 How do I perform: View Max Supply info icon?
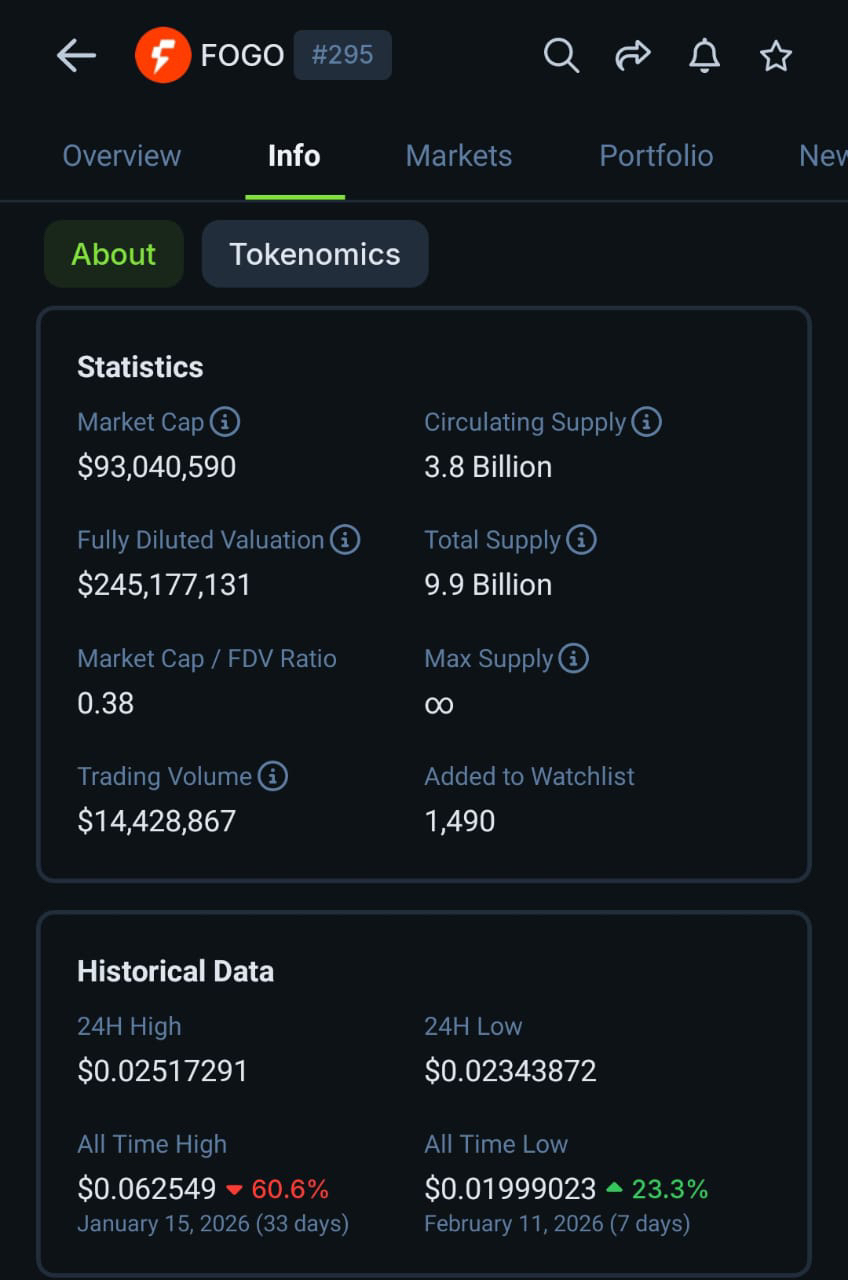click(x=573, y=658)
